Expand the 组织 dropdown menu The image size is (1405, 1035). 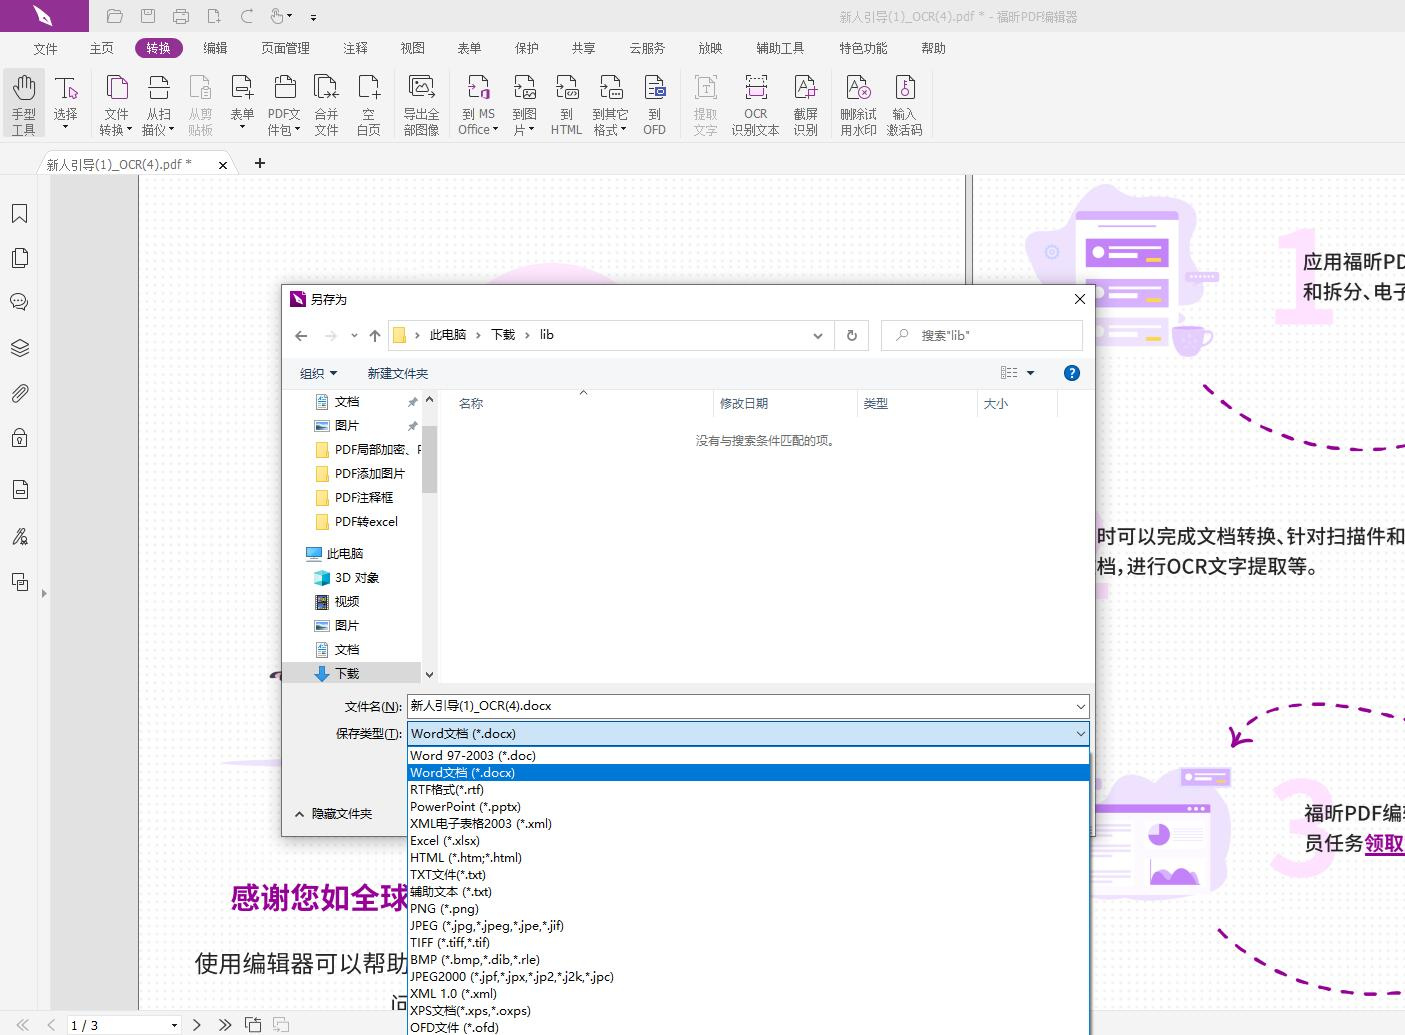317,372
